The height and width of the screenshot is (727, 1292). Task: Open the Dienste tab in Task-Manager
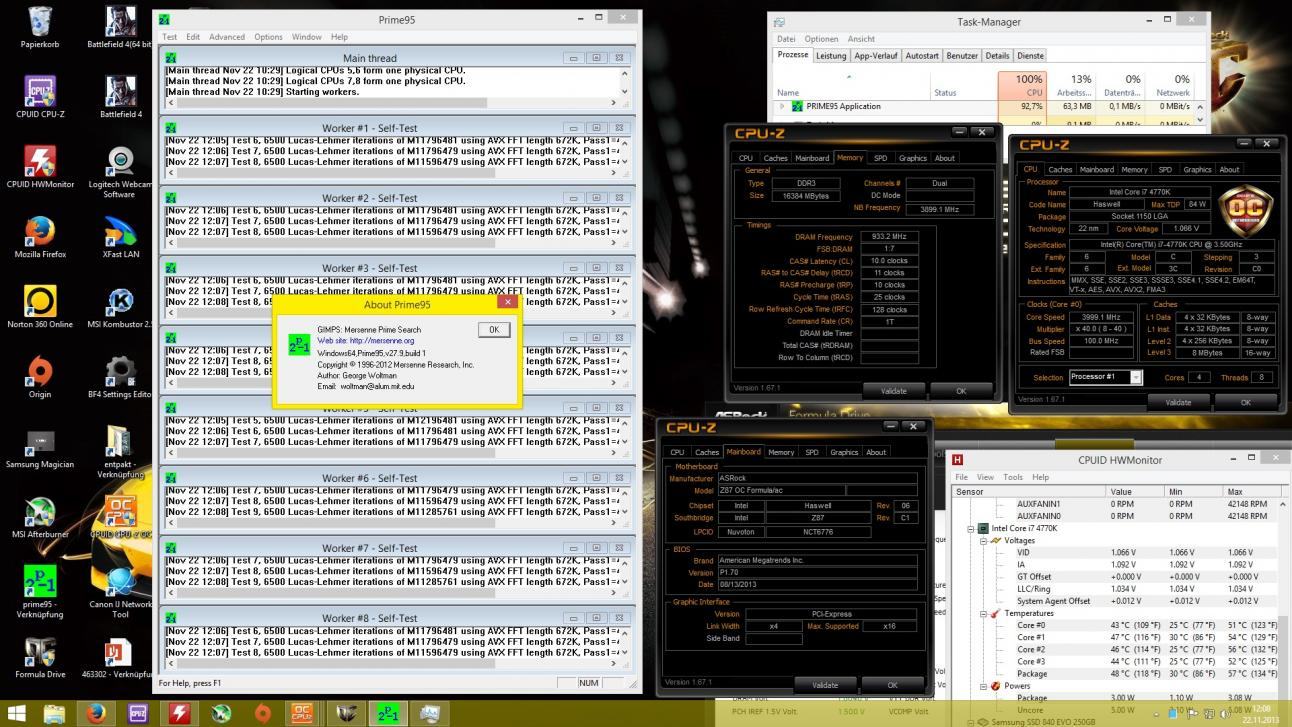(x=1030, y=56)
